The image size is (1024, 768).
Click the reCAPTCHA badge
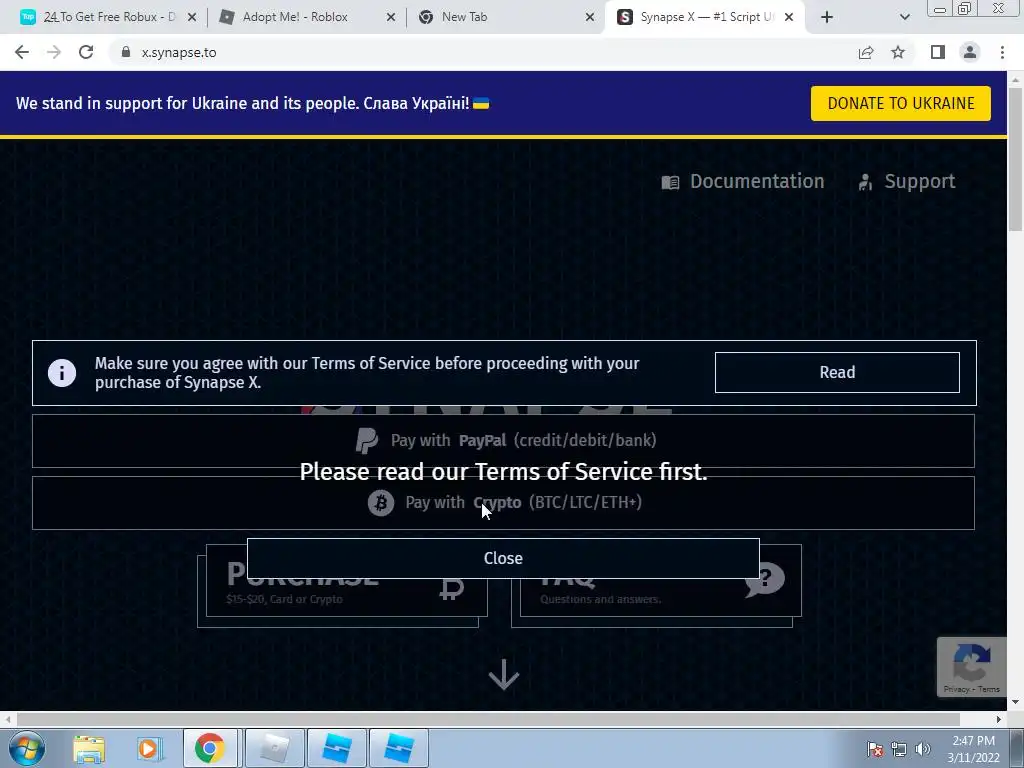(x=972, y=667)
